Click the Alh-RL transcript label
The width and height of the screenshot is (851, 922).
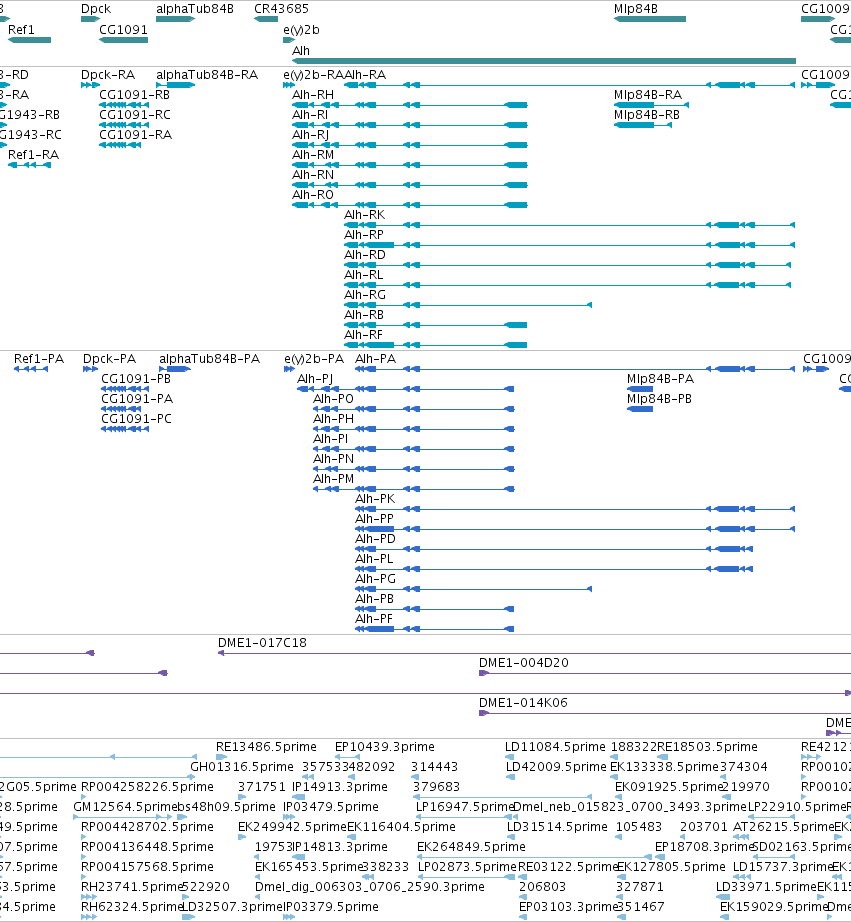point(363,275)
